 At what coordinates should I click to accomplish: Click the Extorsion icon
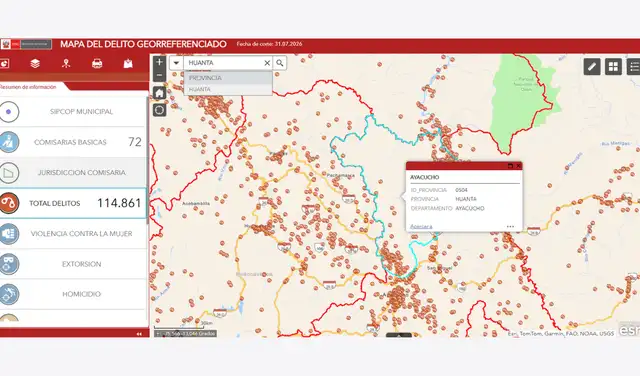pos(9,264)
